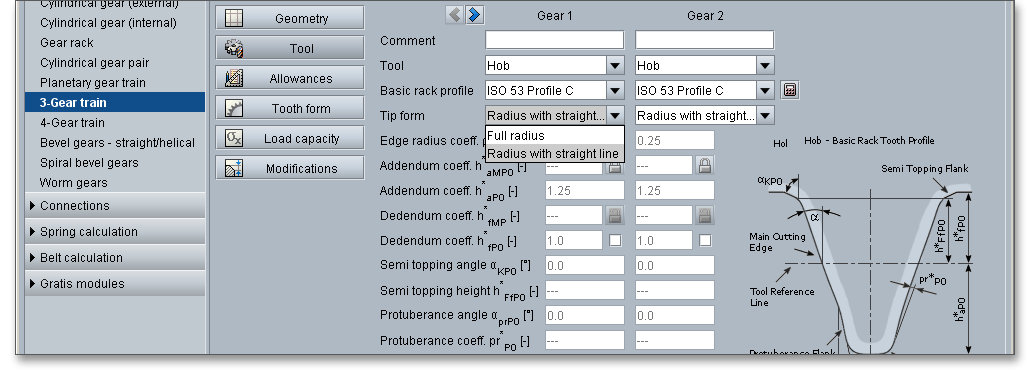
Task: Click the Geometry grid icon
Action: (x=234, y=18)
